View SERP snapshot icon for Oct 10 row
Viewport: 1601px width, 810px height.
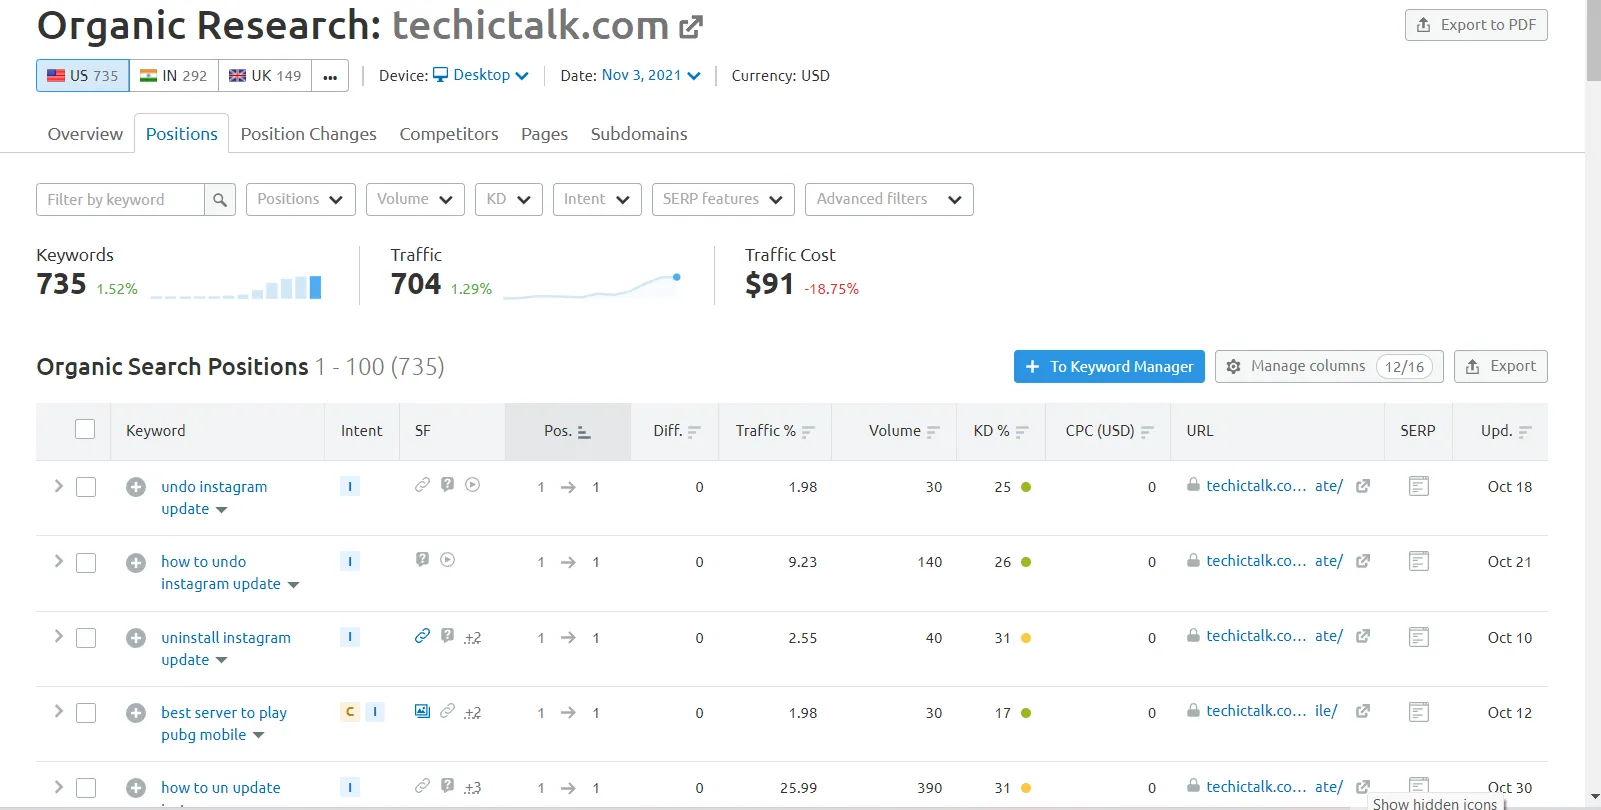(1418, 637)
